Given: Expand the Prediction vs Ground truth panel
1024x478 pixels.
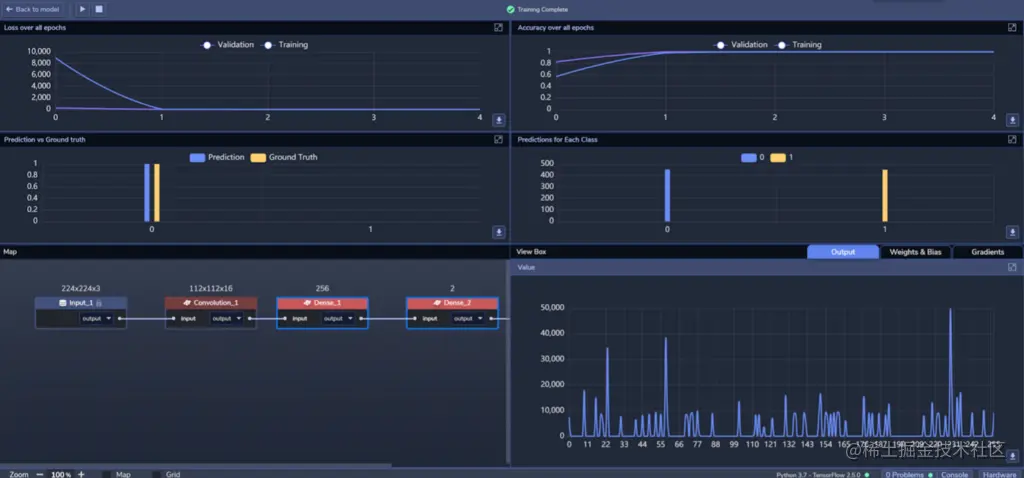Looking at the screenshot, I should [498, 139].
